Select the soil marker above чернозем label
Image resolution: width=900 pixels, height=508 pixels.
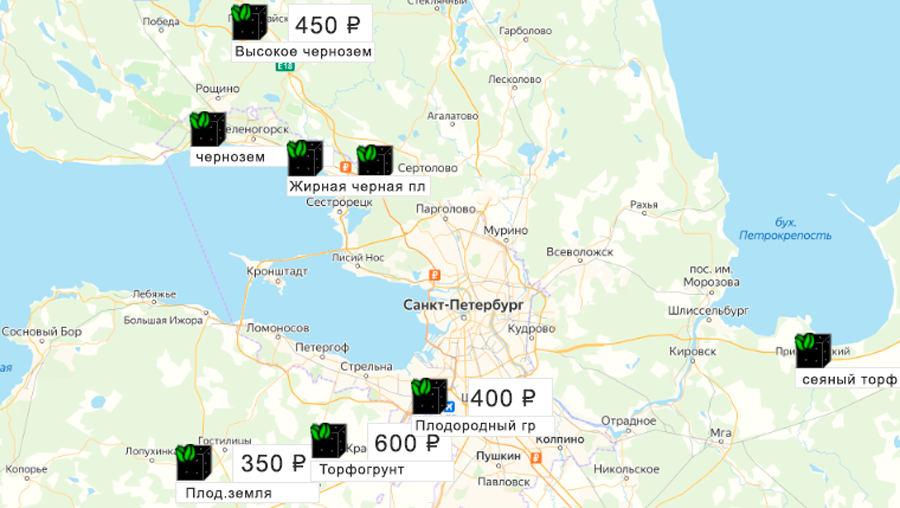pyautogui.click(x=208, y=130)
